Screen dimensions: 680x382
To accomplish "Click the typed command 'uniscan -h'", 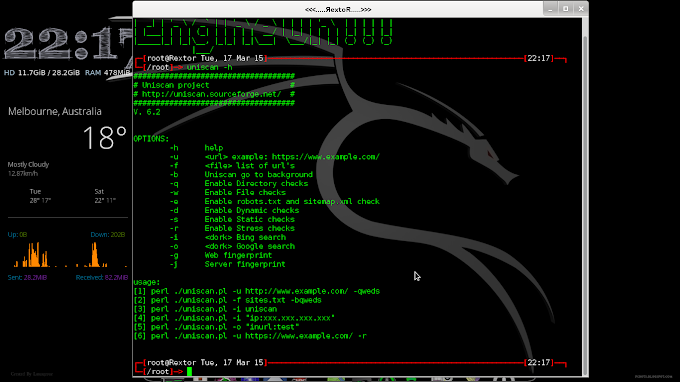I will (209, 67).
